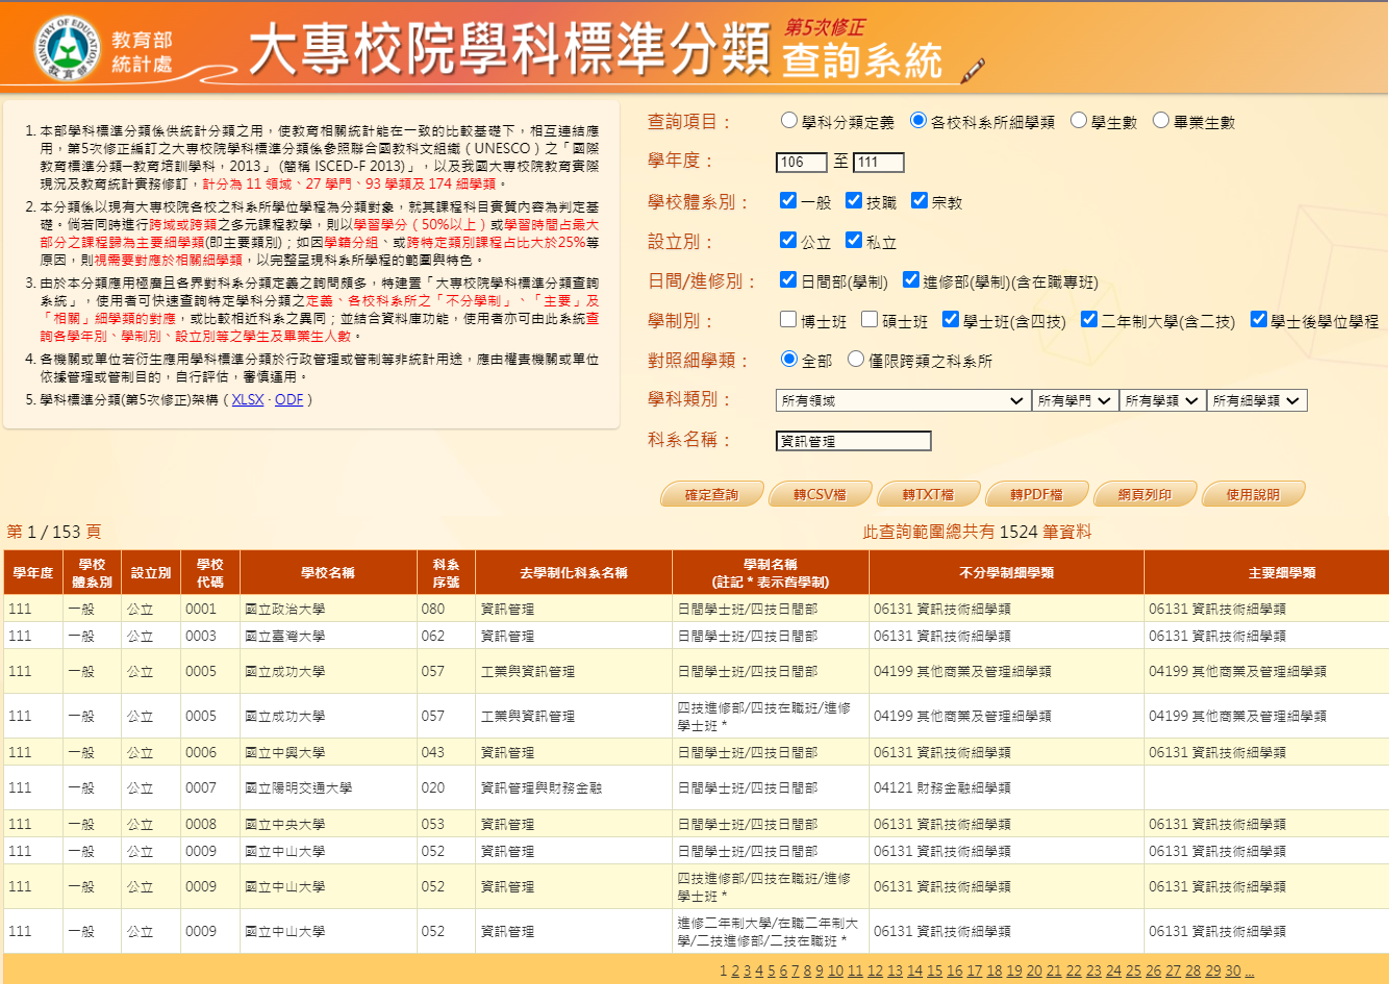The height and width of the screenshot is (984, 1389).
Task: Open the ODF classification file link
Action: (289, 399)
